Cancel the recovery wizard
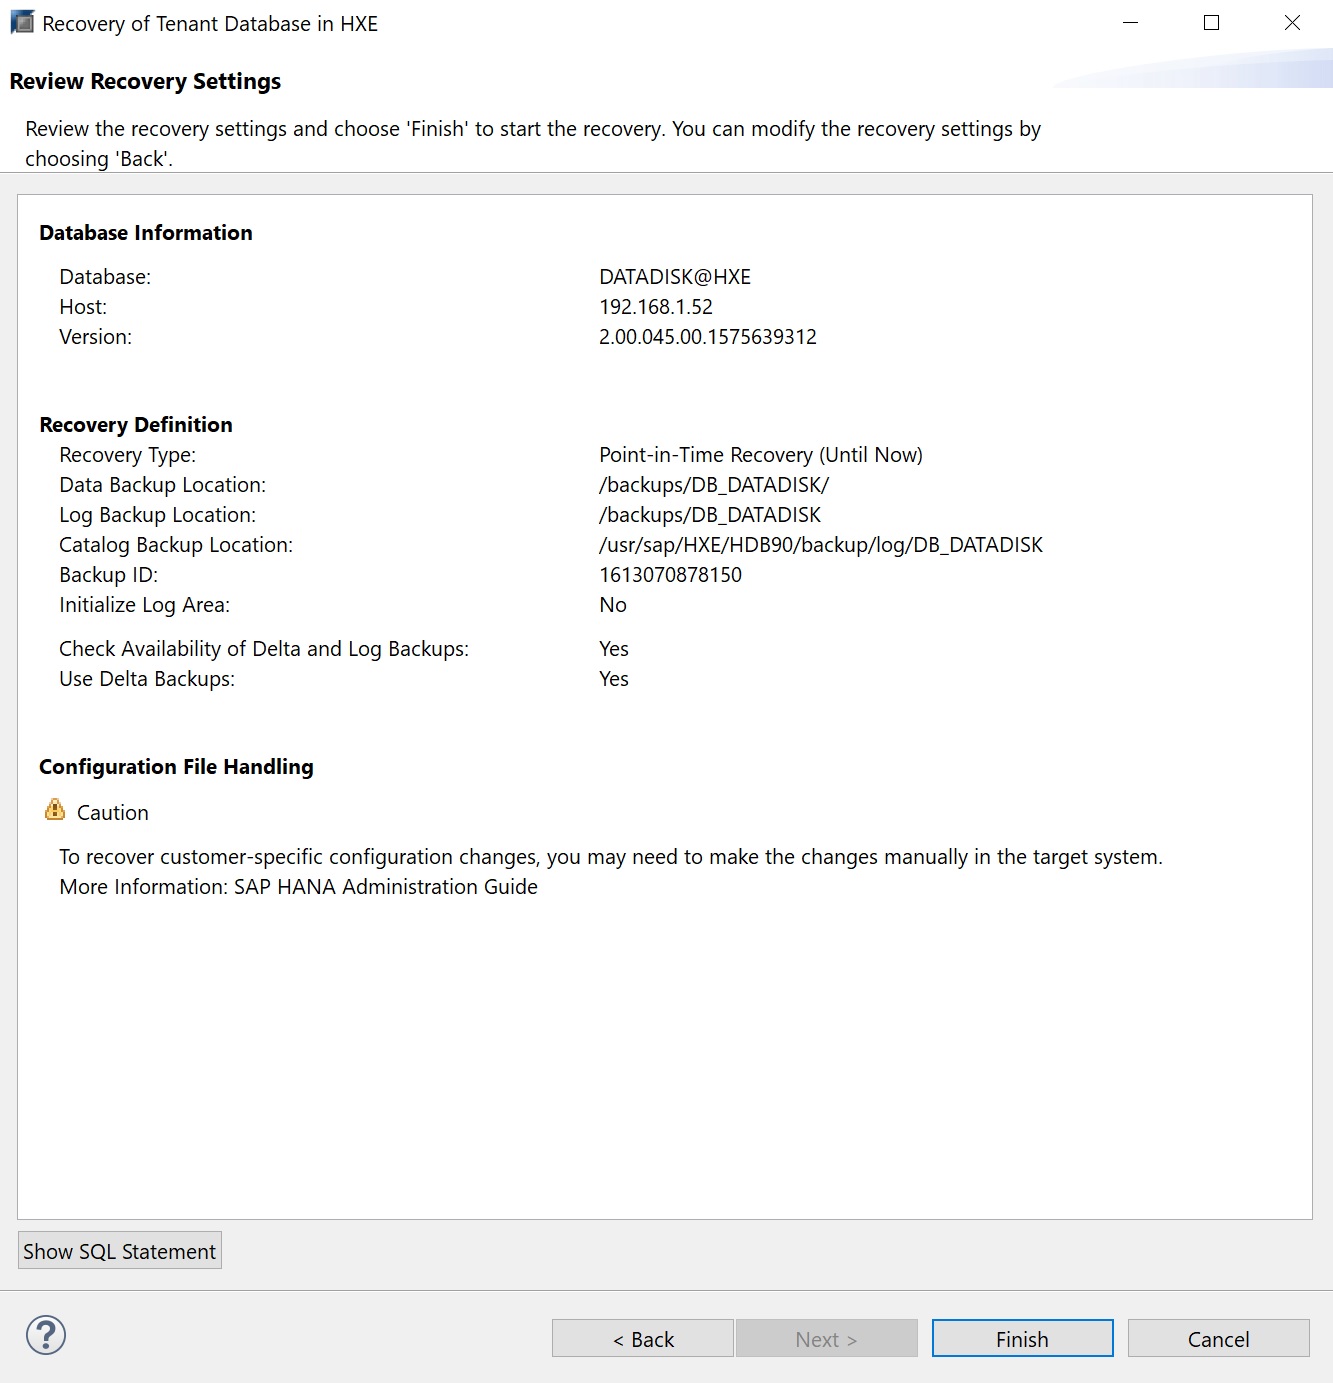 click(1218, 1339)
